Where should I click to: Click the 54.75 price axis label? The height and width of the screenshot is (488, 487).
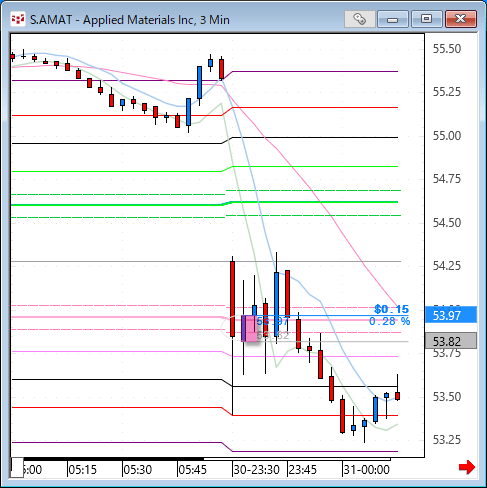447,179
